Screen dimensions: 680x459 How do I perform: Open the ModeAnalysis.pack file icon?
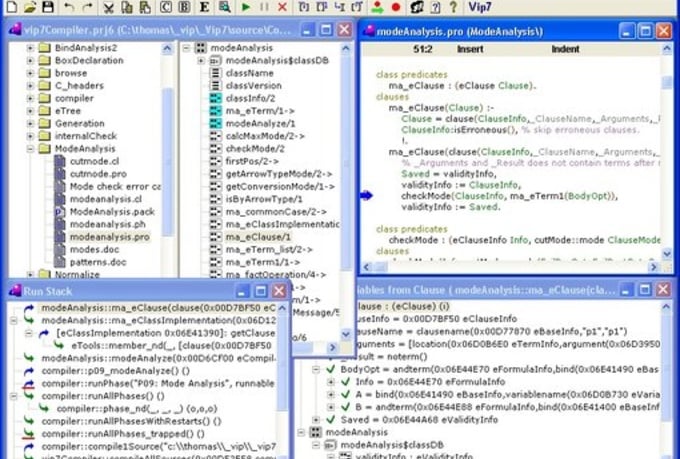pos(58,212)
